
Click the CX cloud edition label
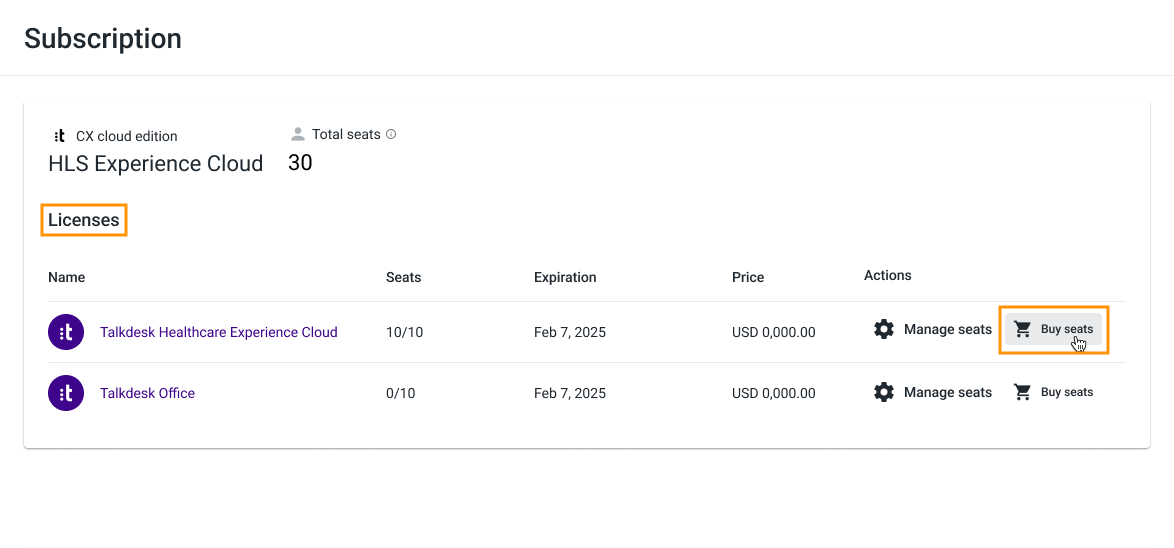127,136
